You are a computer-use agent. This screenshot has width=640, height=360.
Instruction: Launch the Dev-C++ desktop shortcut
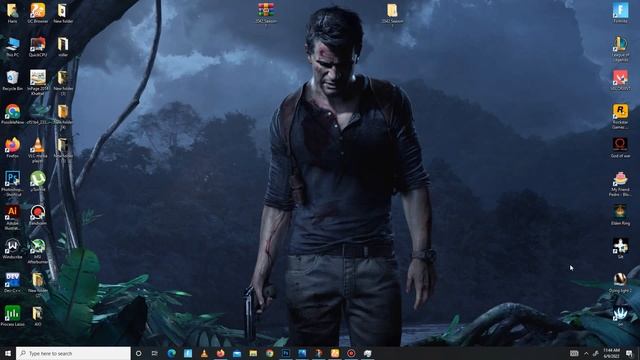12,282
